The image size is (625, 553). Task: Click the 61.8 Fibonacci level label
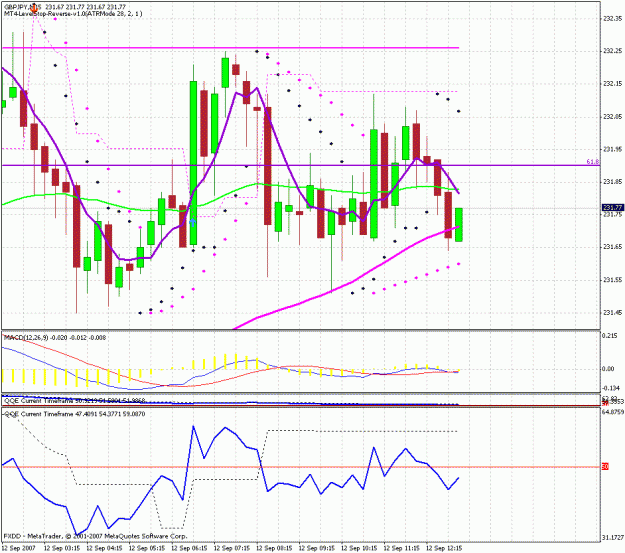pos(592,161)
